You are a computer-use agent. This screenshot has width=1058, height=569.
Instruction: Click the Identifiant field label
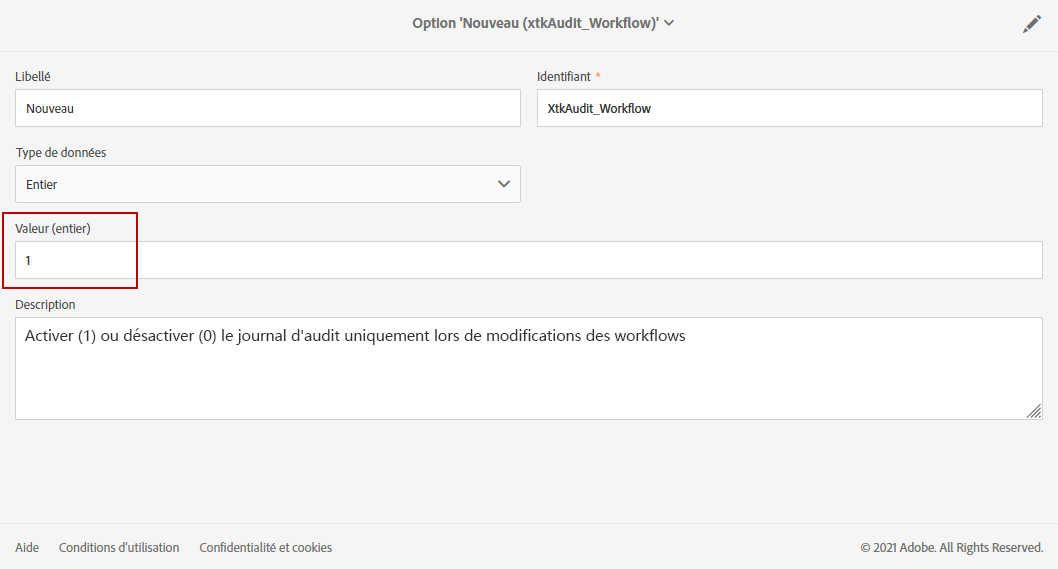pyautogui.click(x=563, y=76)
